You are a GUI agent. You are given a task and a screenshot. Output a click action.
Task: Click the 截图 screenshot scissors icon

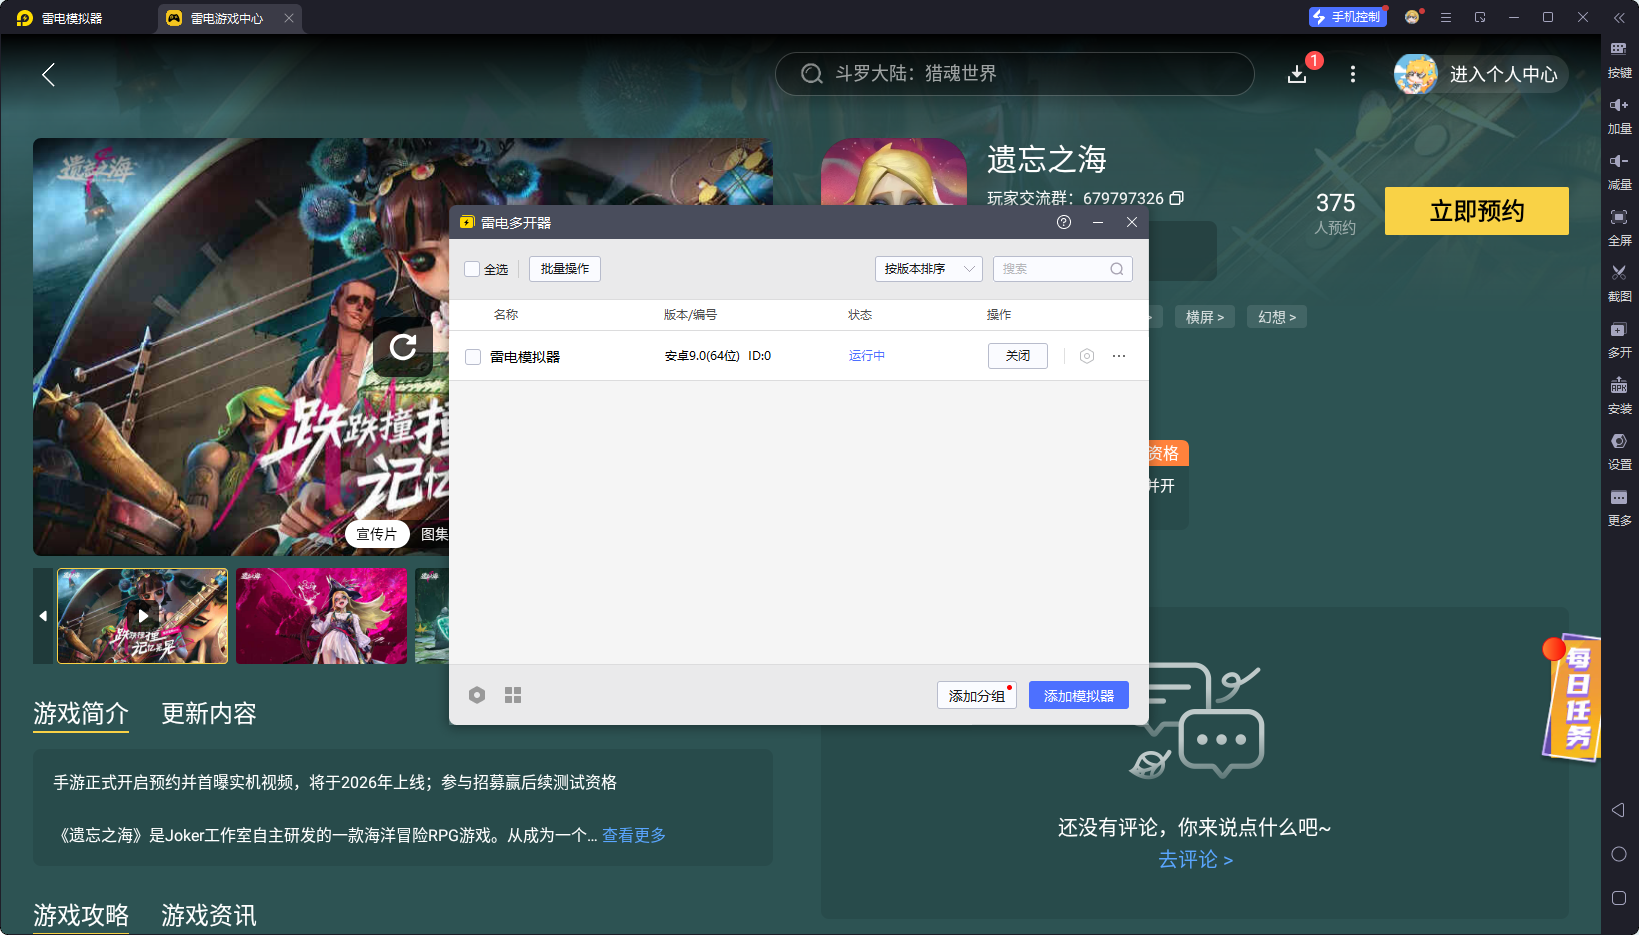click(x=1618, y=273)
